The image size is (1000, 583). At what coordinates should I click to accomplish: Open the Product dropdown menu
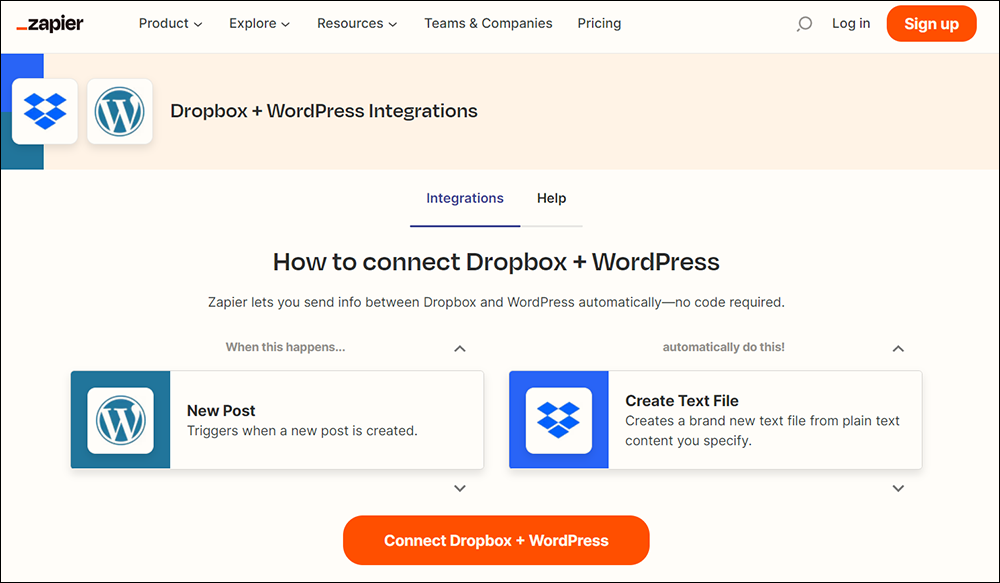pyautogui.click(x=170, y=24)
